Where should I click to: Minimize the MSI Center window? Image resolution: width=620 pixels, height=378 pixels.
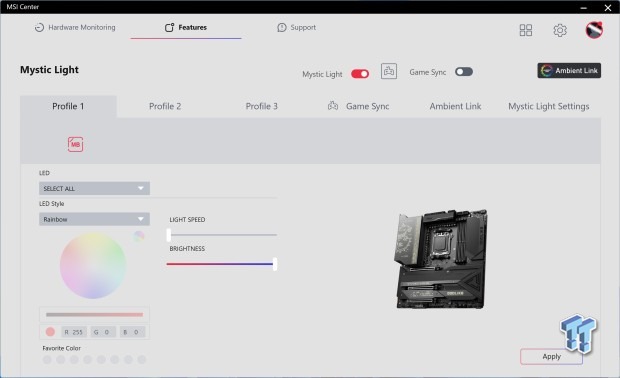(584, 7)
